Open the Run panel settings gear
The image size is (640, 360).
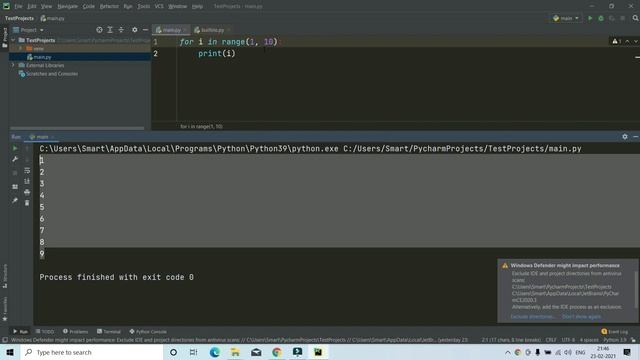[x=625, y=137]
